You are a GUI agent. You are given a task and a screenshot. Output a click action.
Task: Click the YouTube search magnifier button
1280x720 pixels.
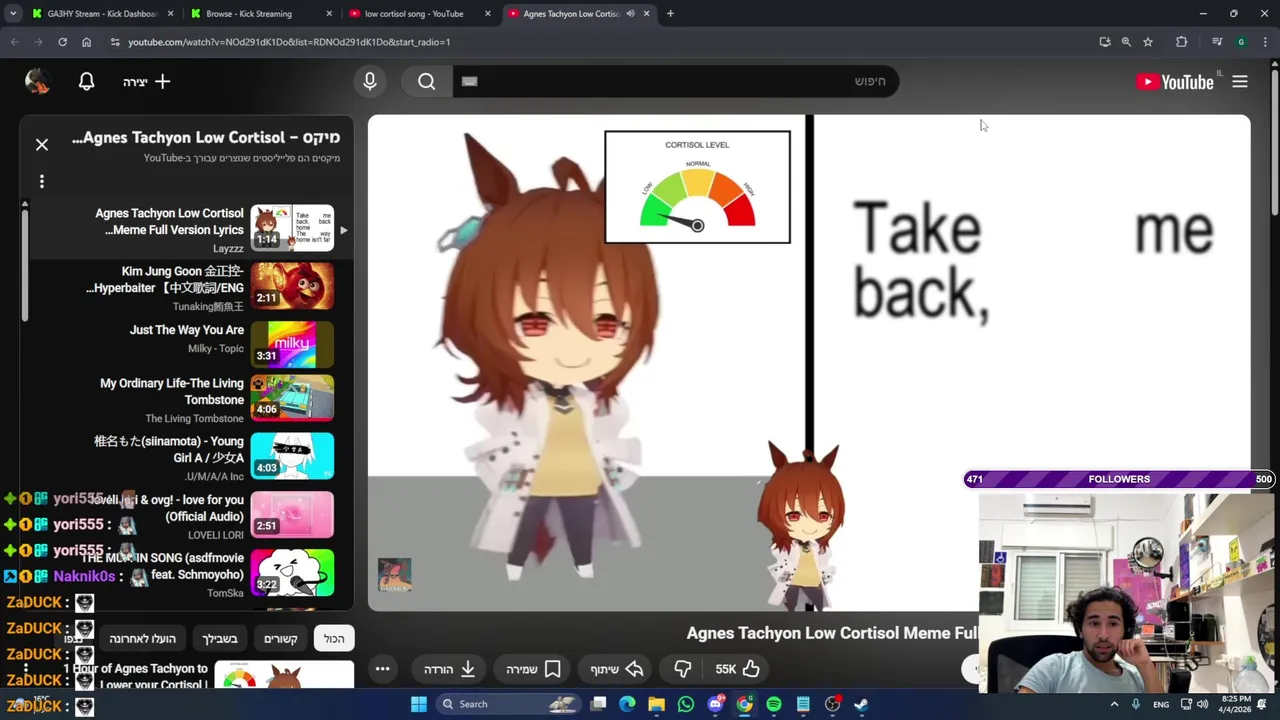(x=427, y=82)
